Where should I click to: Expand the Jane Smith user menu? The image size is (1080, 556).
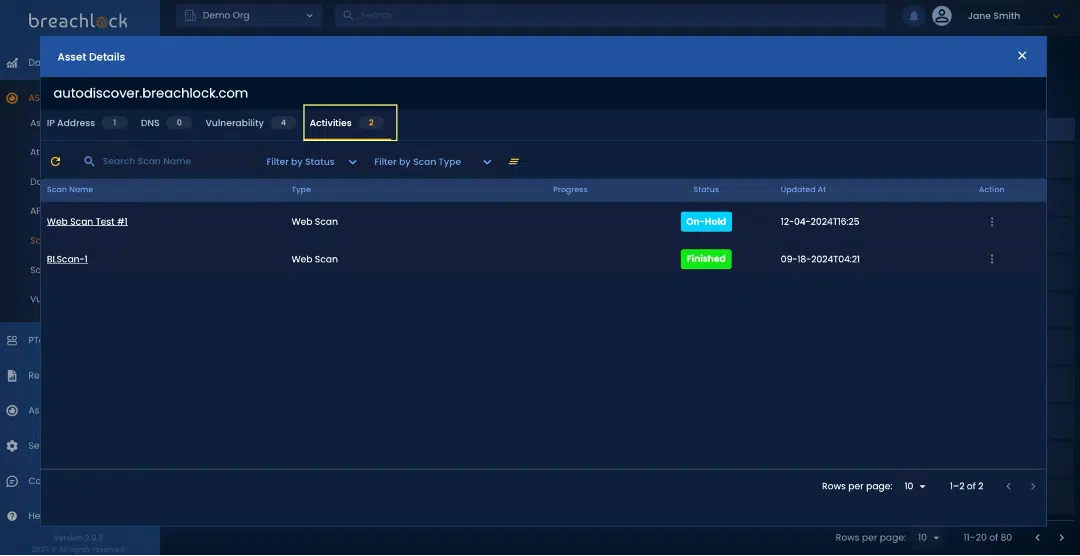(x=1056, y=16)
